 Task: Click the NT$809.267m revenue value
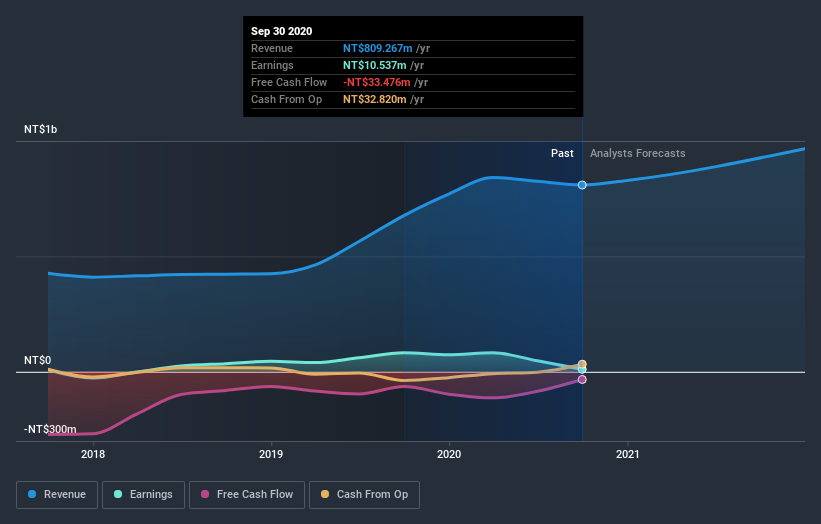click(x=378, y=48)
